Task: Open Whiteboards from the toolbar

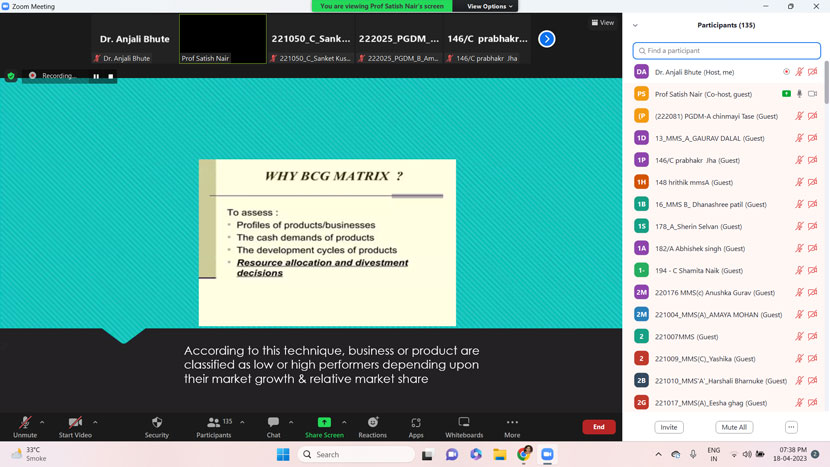Action: coord(464,426)
